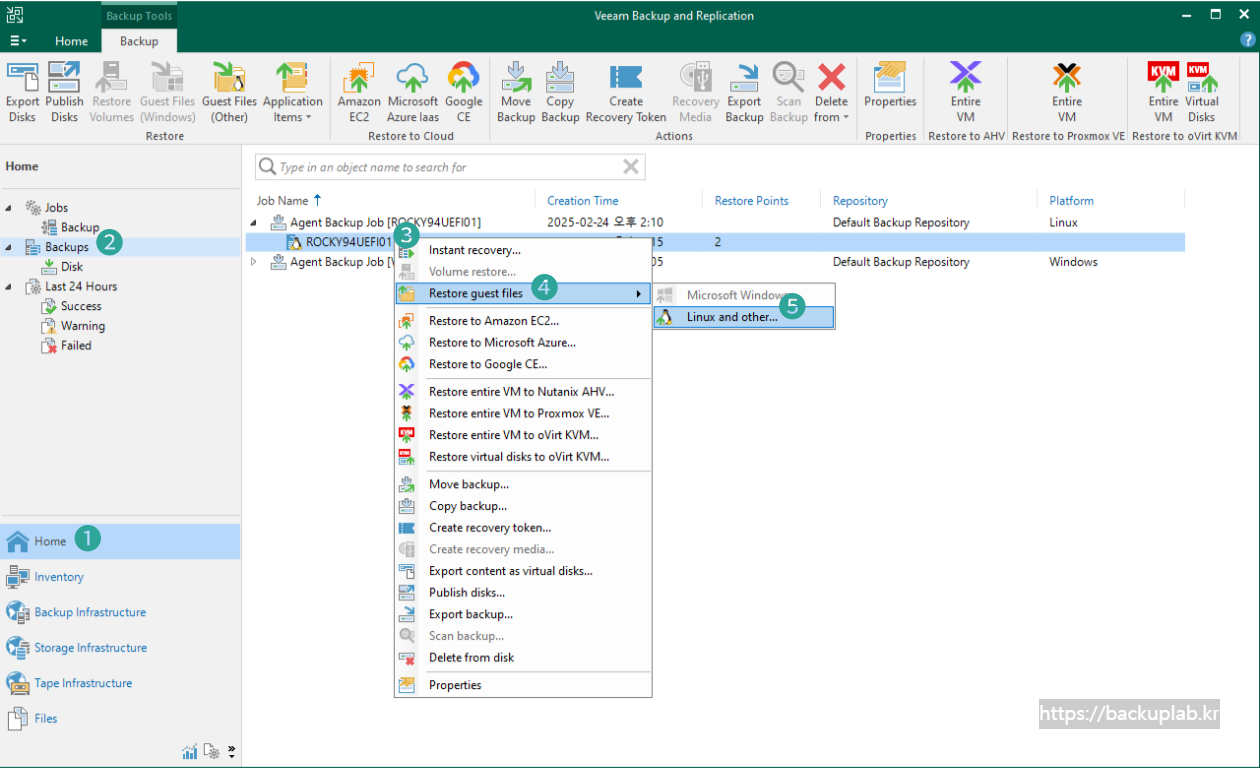Viewport: 1260px width, 769px height.
Task: Open Application Items ribbon dropdown
Action: click(x=293, y=92)
